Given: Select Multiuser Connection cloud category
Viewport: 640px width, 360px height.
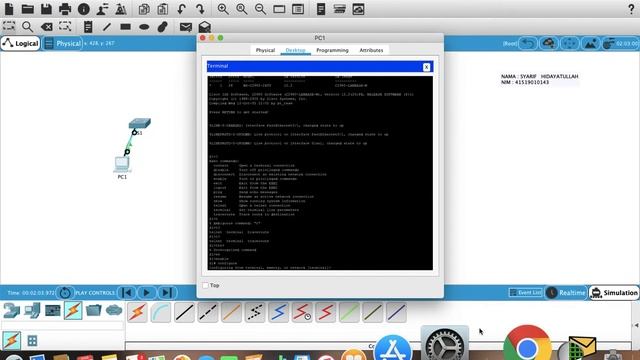Looking at the screenshot, I should click(x=114, y=311).
